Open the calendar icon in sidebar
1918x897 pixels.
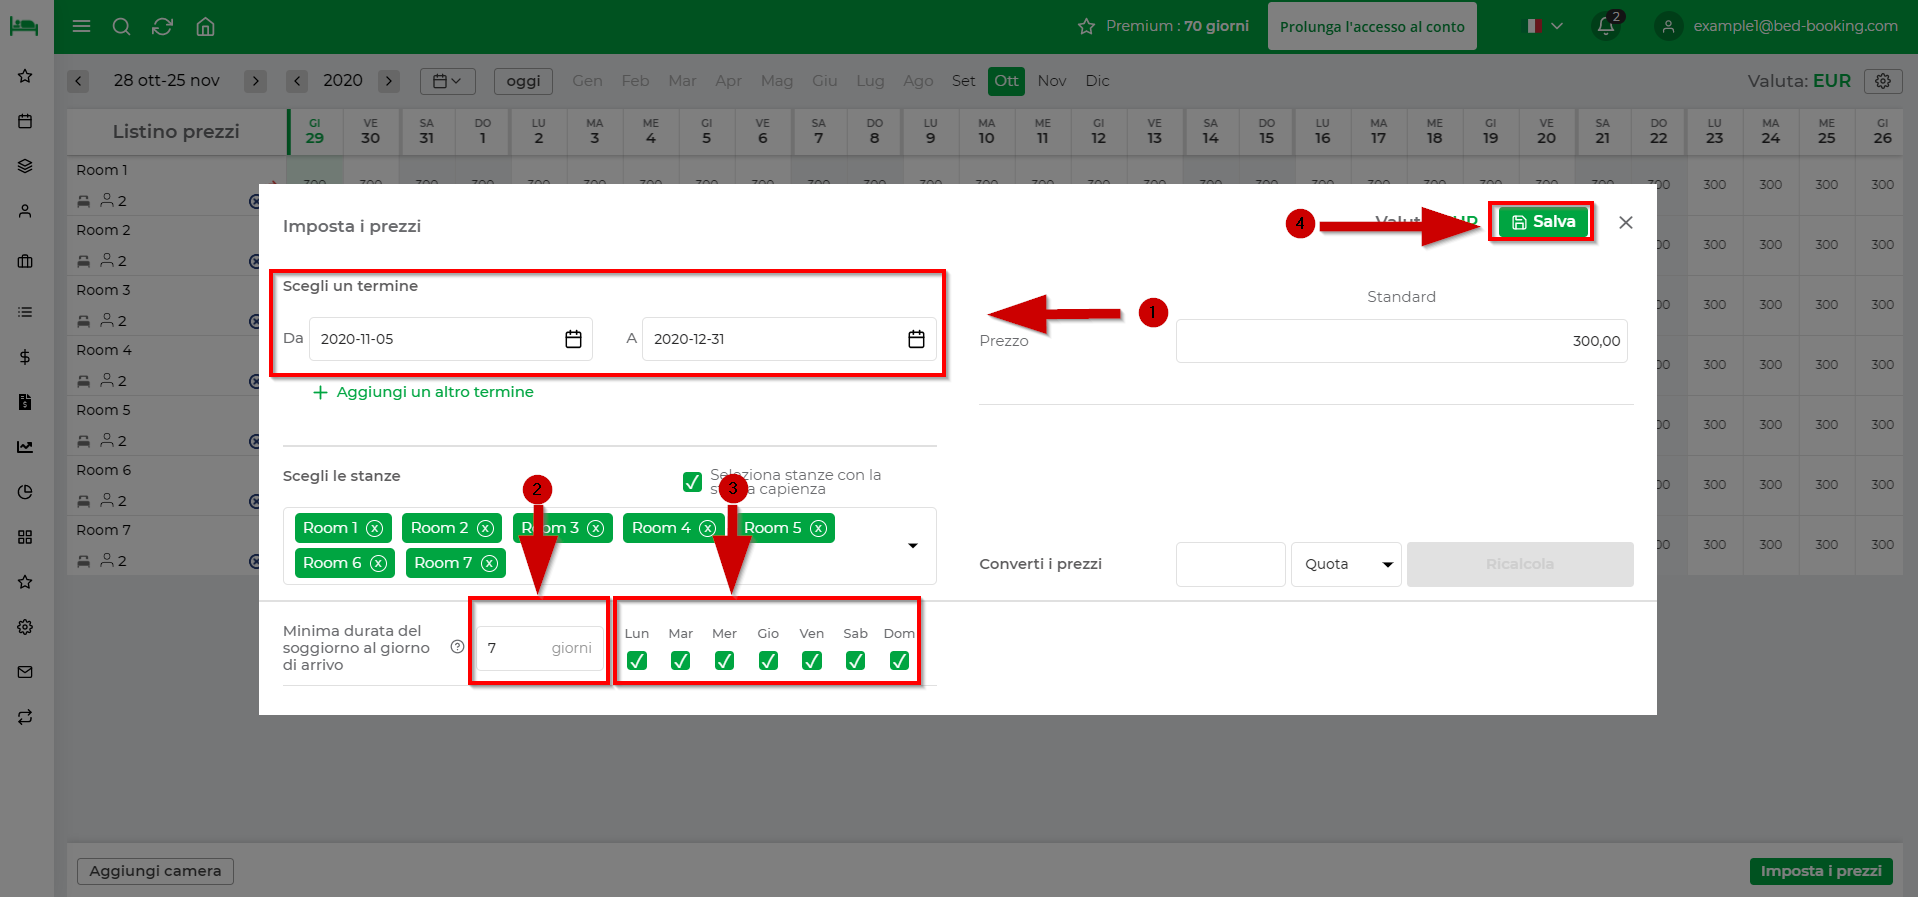pyautogui.click(x=25, y=121)
